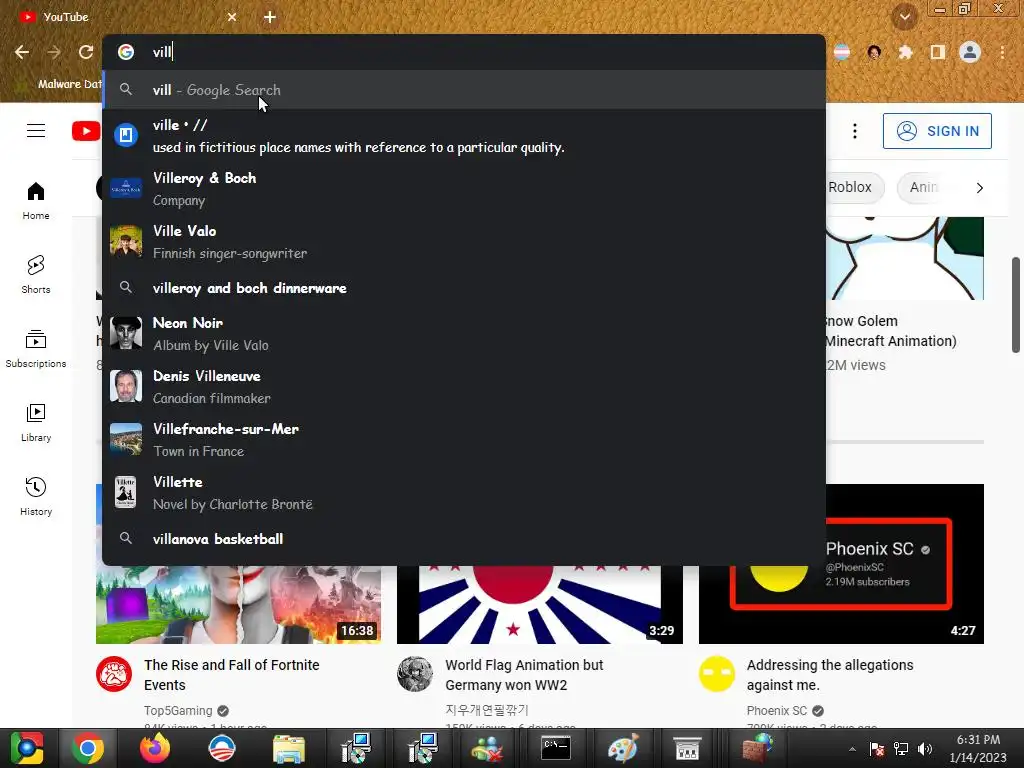Select 'villeroy and boch dinnerware' suggestion

point(464,288)
